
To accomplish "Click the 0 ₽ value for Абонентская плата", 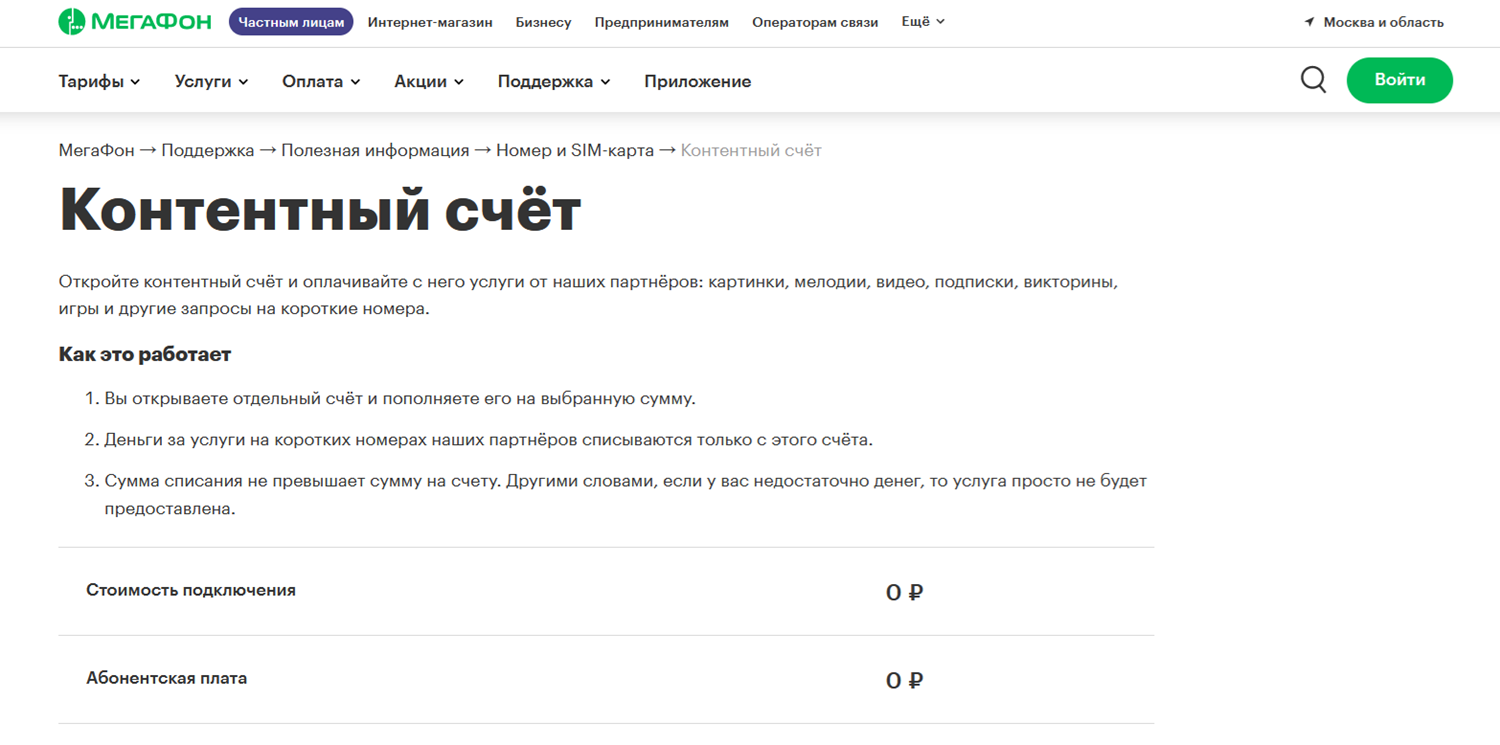I will point(904,680).
